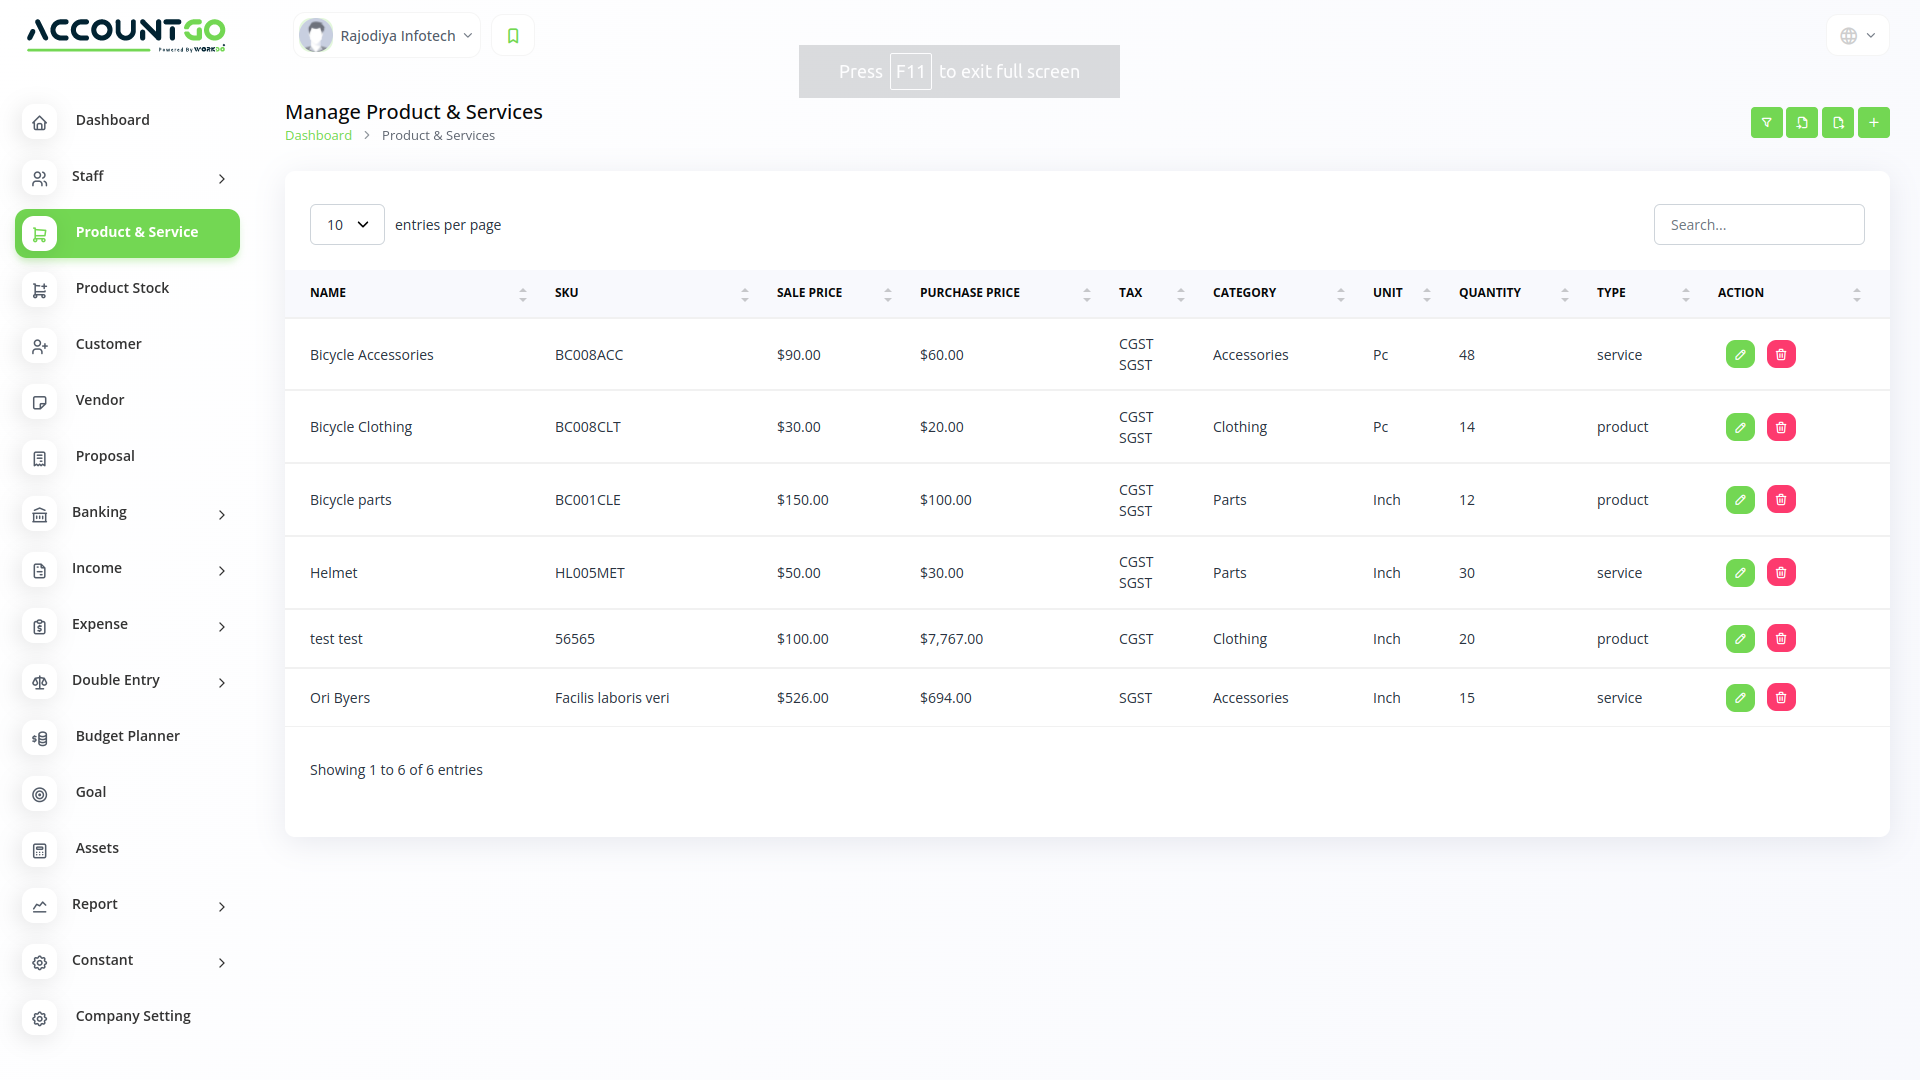The height and width of the screenshot is (1080, 1920).
Task: Open the entries per page dropdown
Action: (x=347, y=224)
